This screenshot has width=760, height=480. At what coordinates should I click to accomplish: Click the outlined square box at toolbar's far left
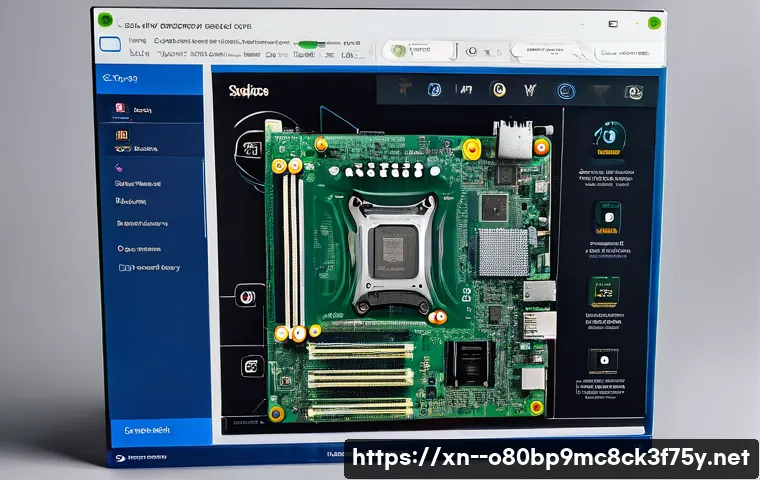(x=111, y=43)
